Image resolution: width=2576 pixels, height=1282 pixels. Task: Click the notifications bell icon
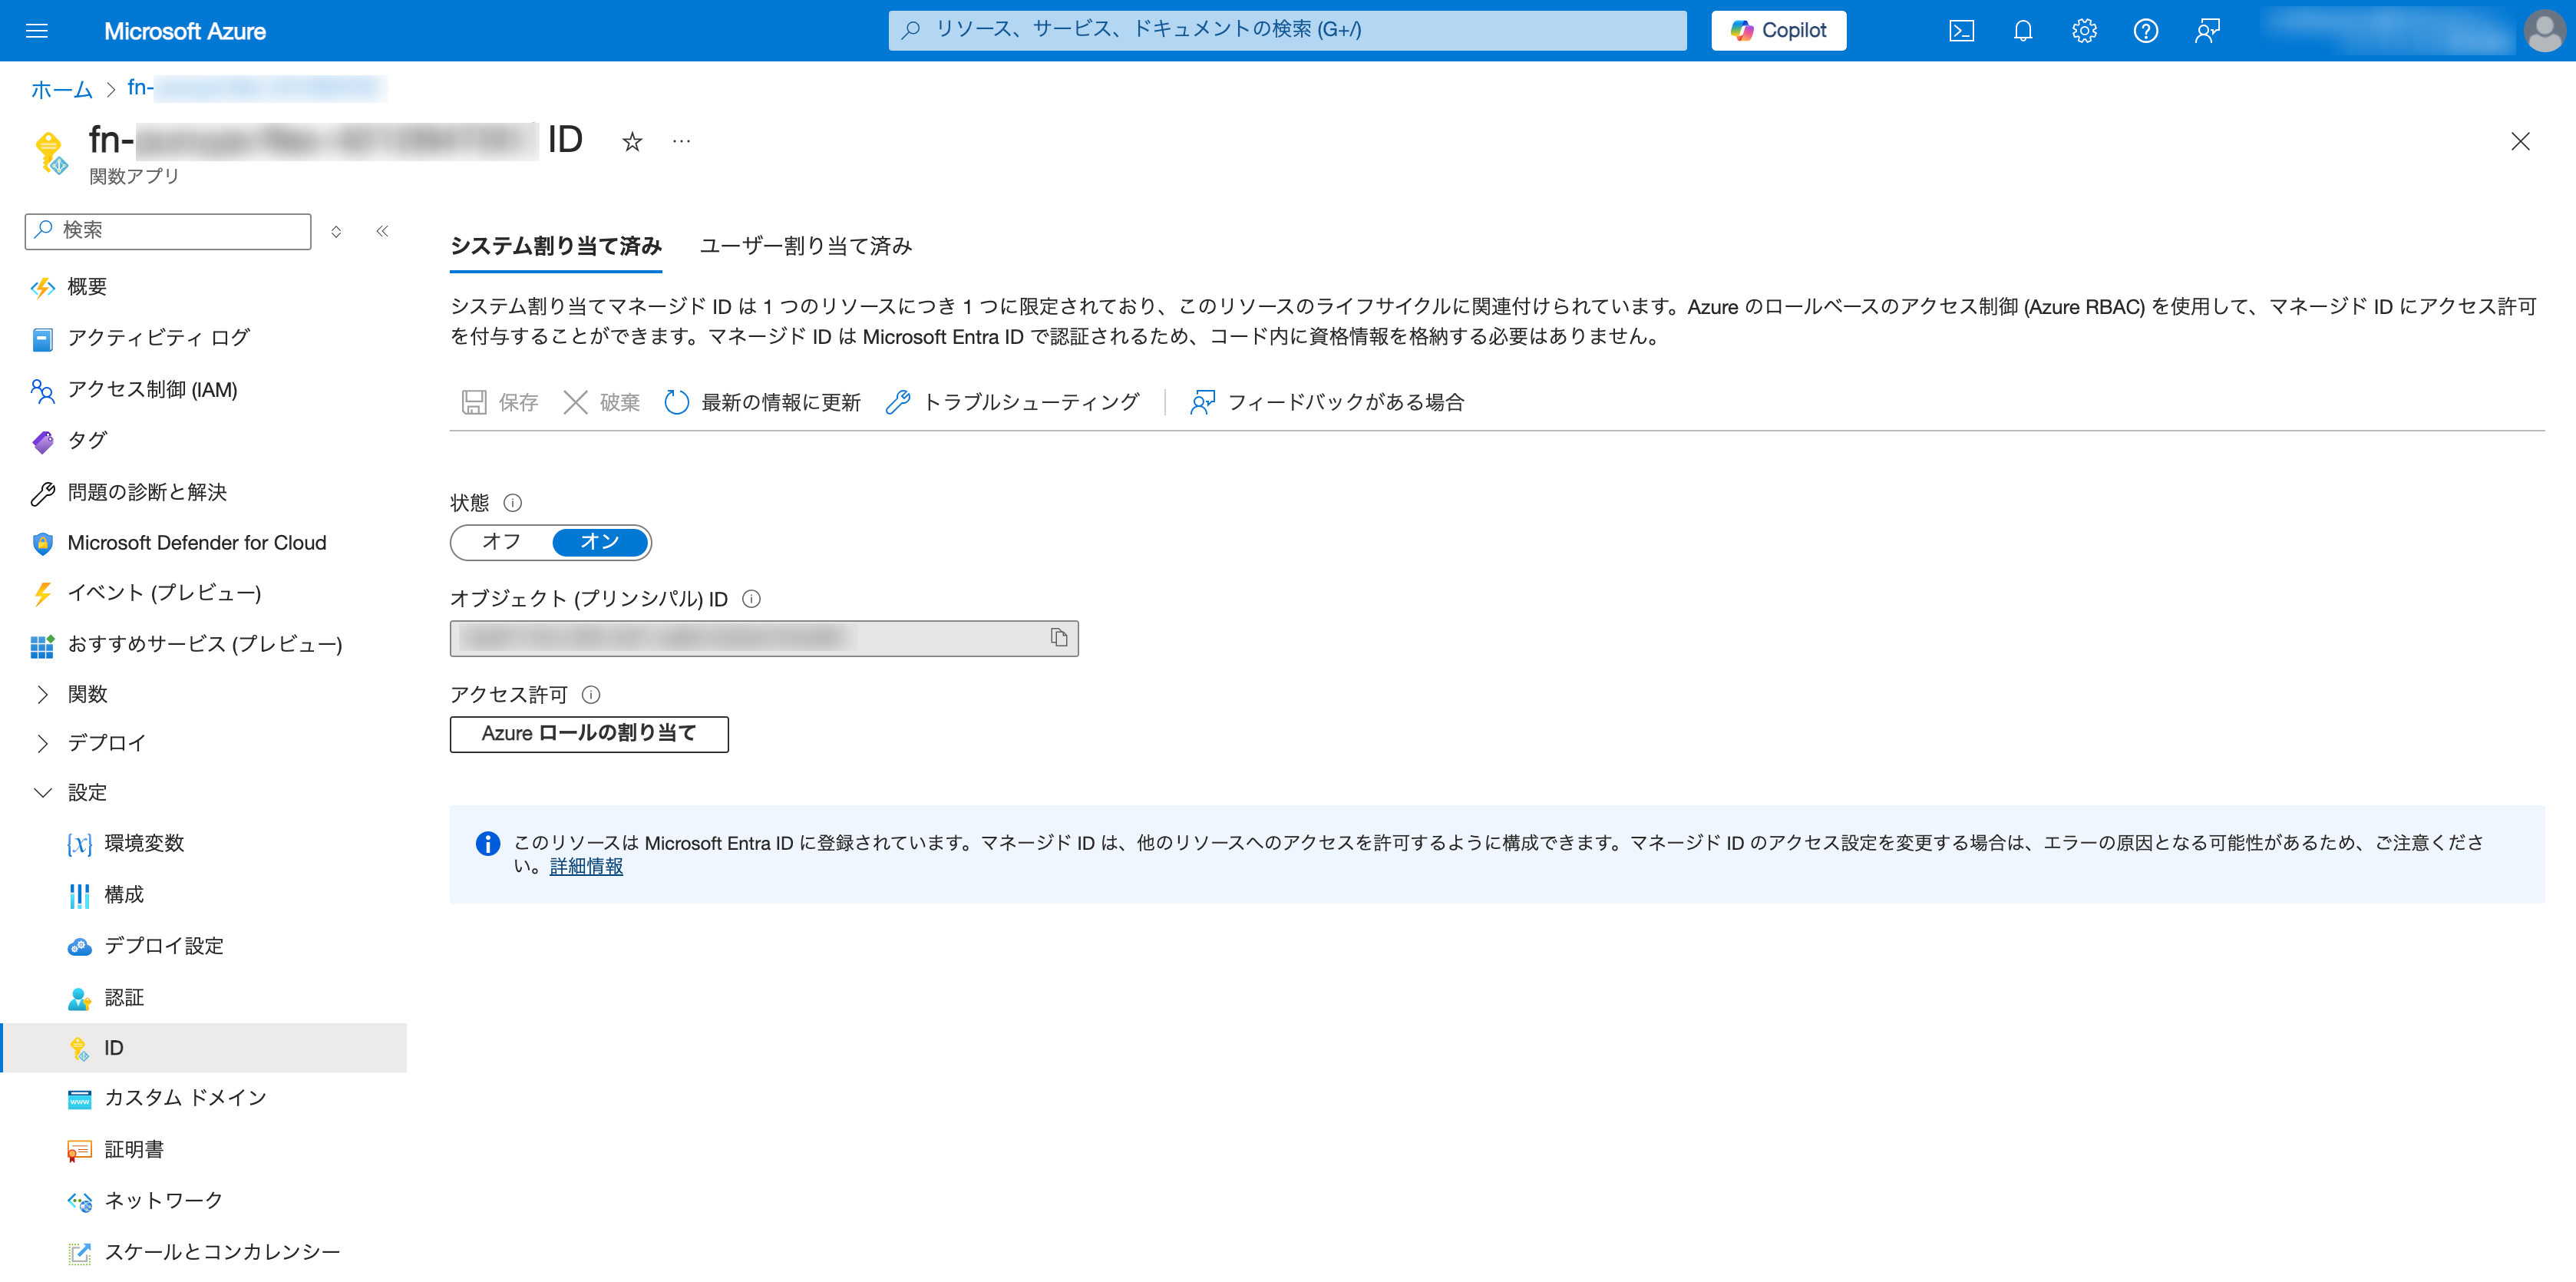(x=2022, y=31)
